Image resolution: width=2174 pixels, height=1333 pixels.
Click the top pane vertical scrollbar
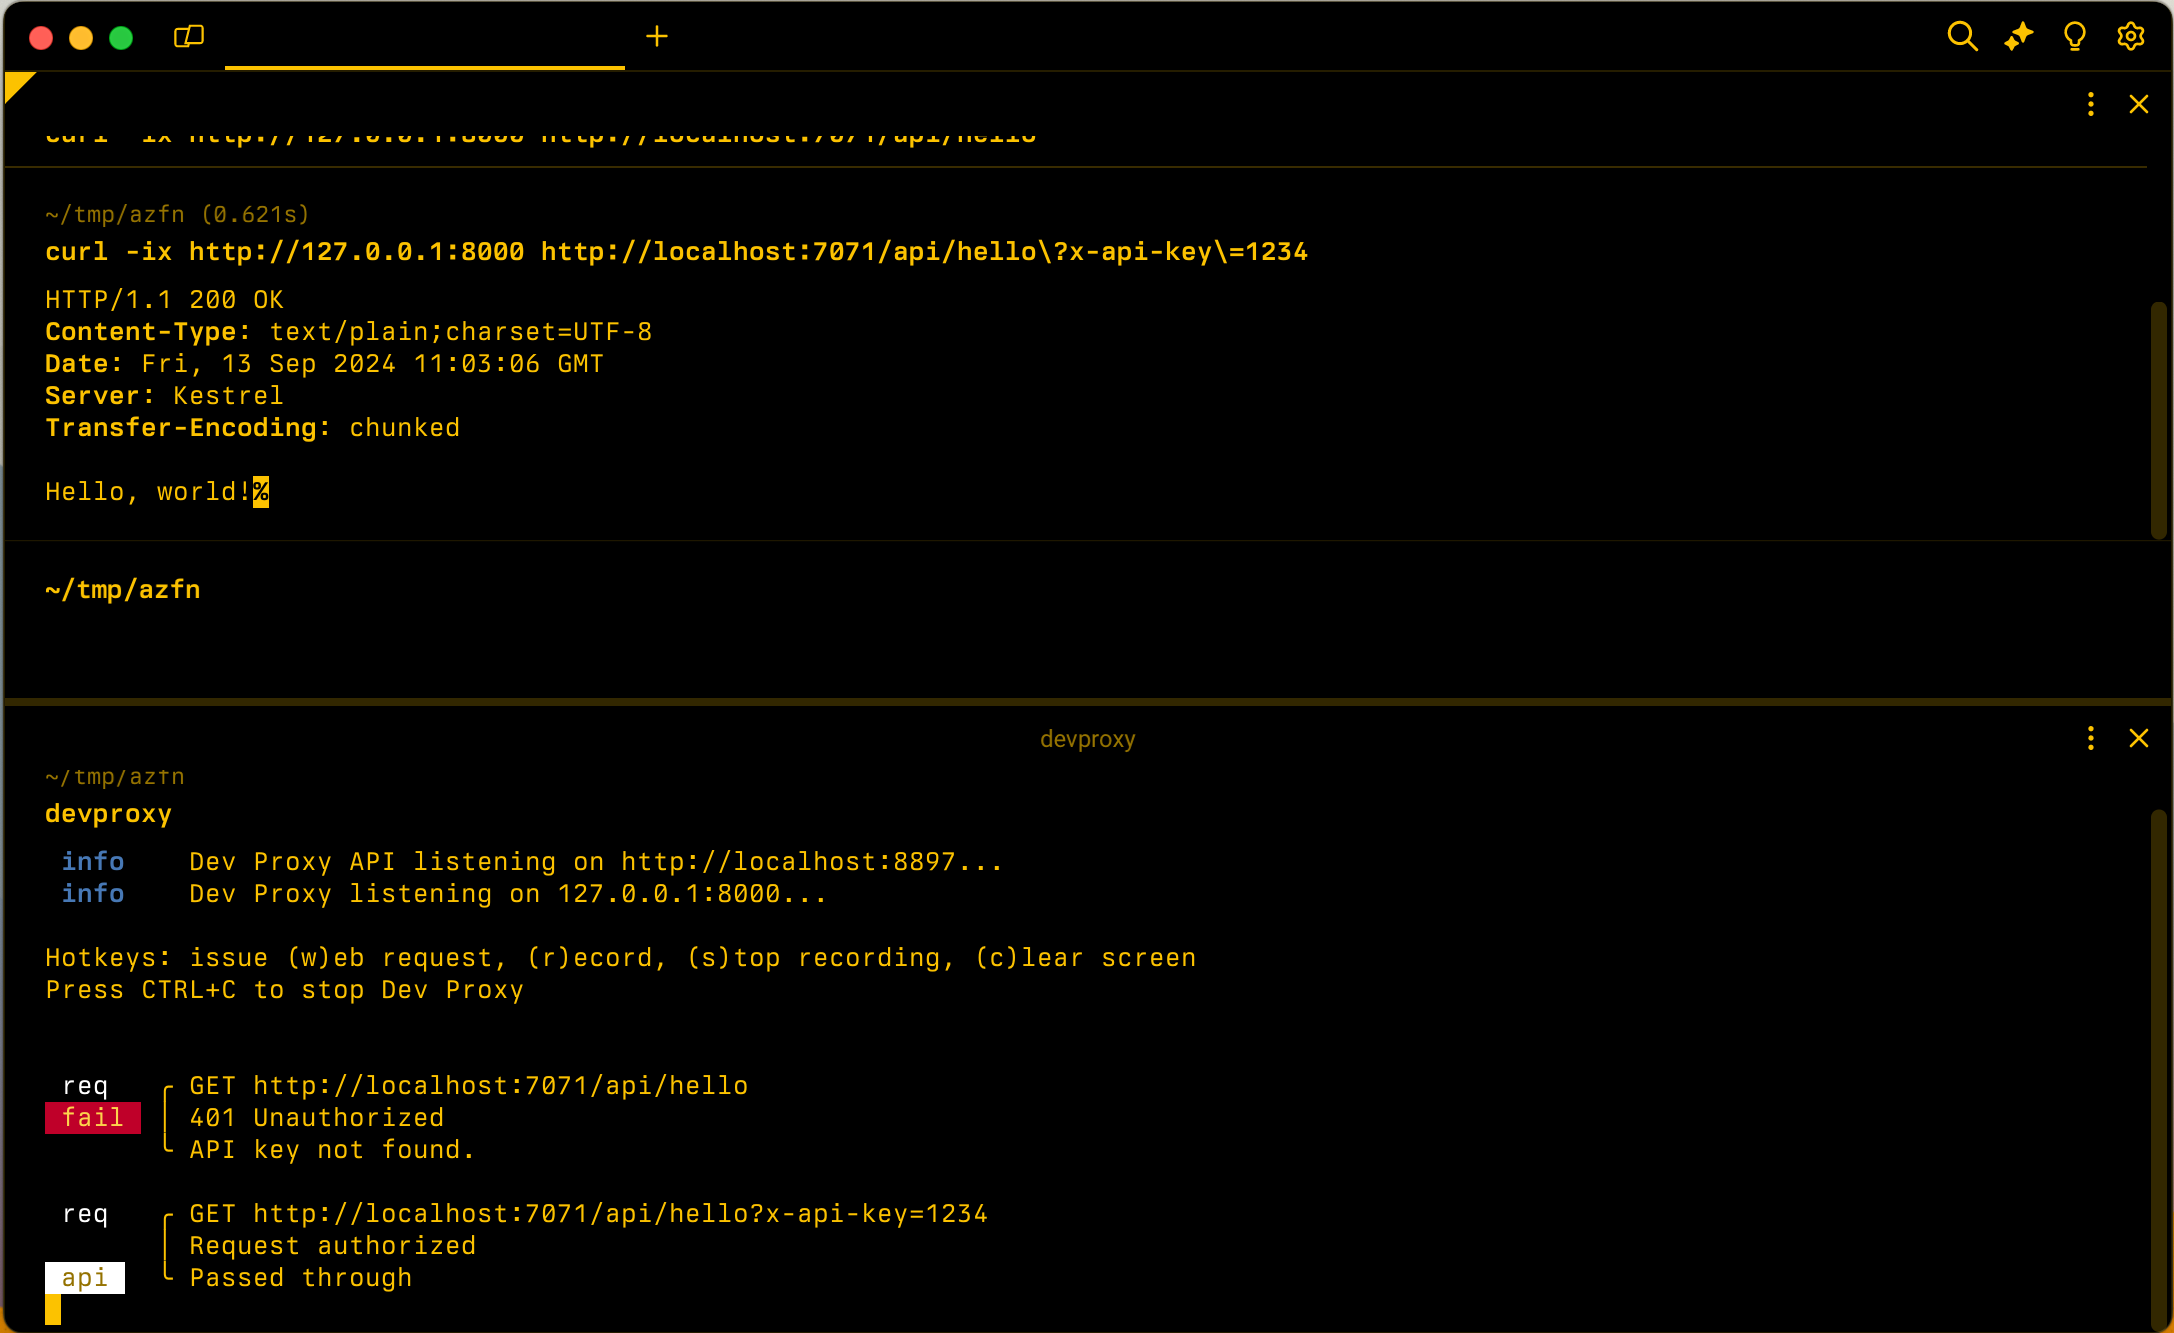(x=2158, y=420)
